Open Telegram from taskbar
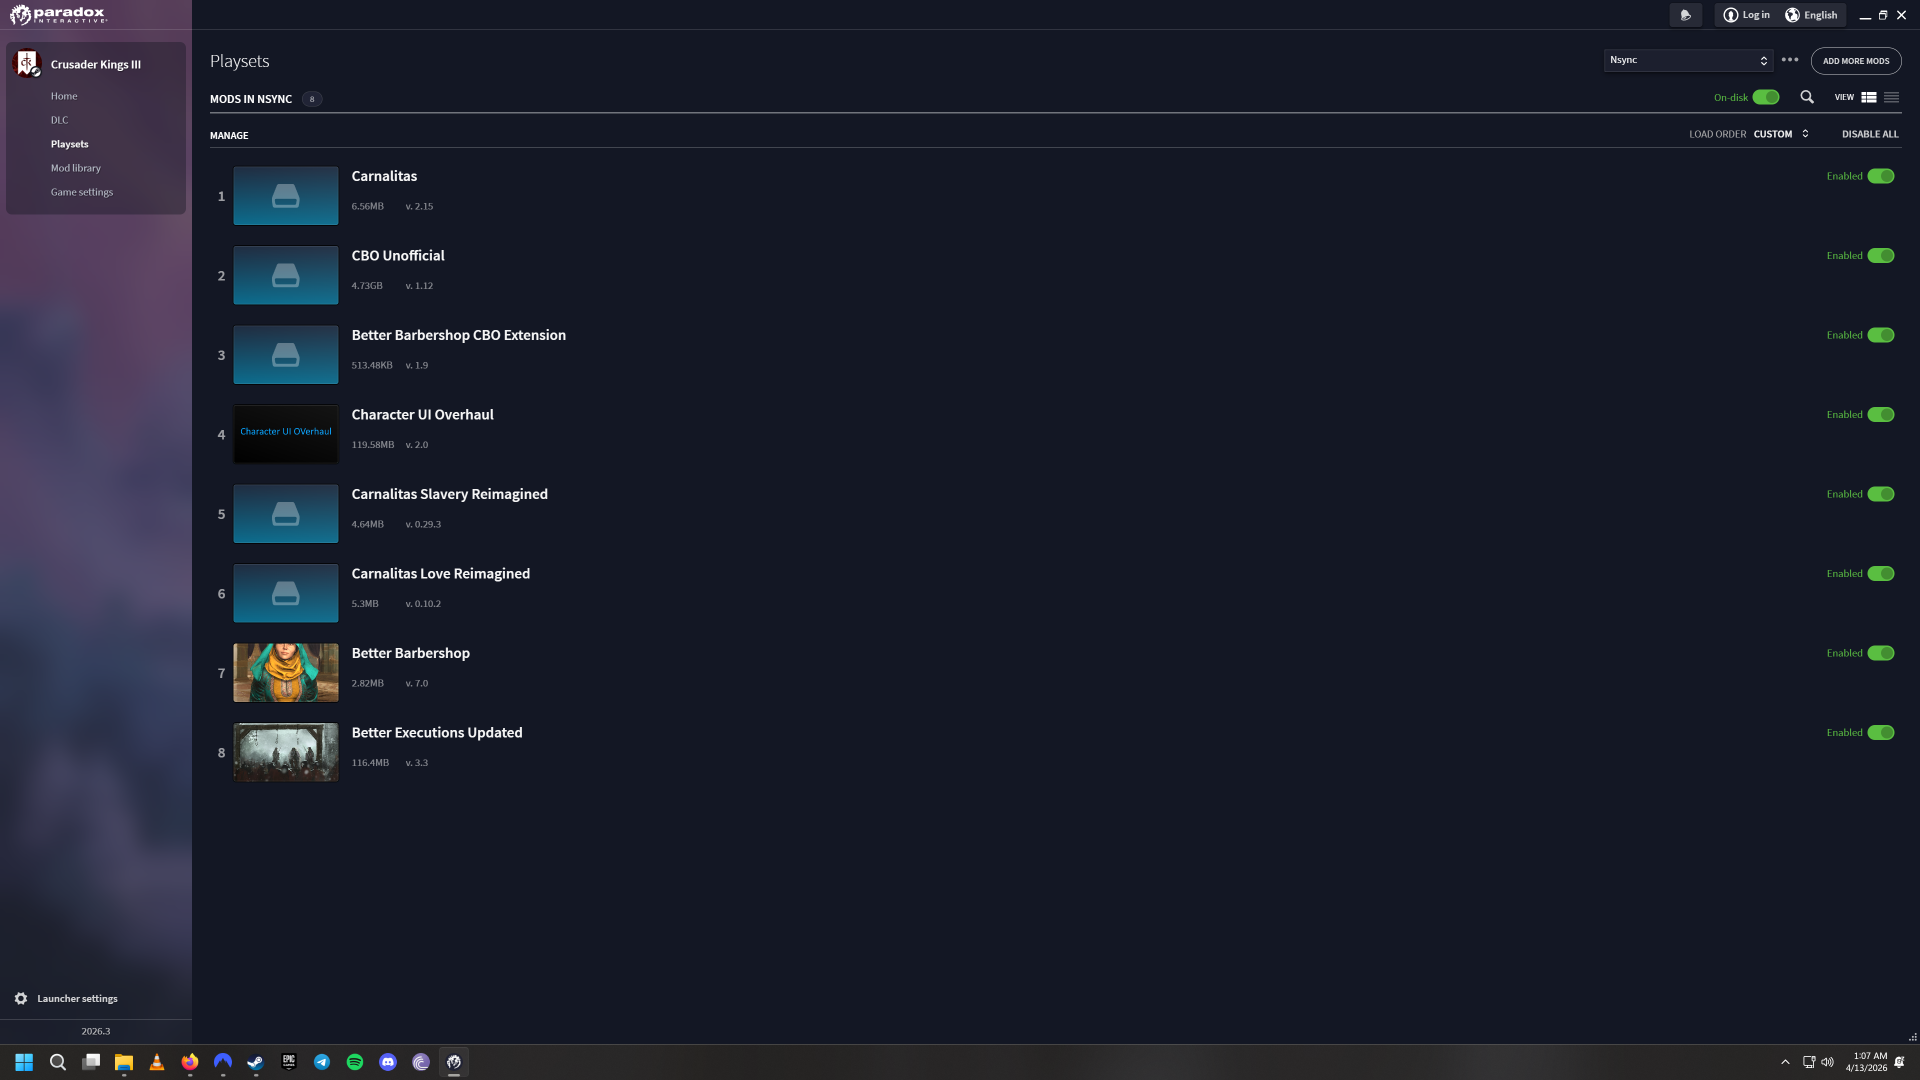 [x=322, y=1062]
